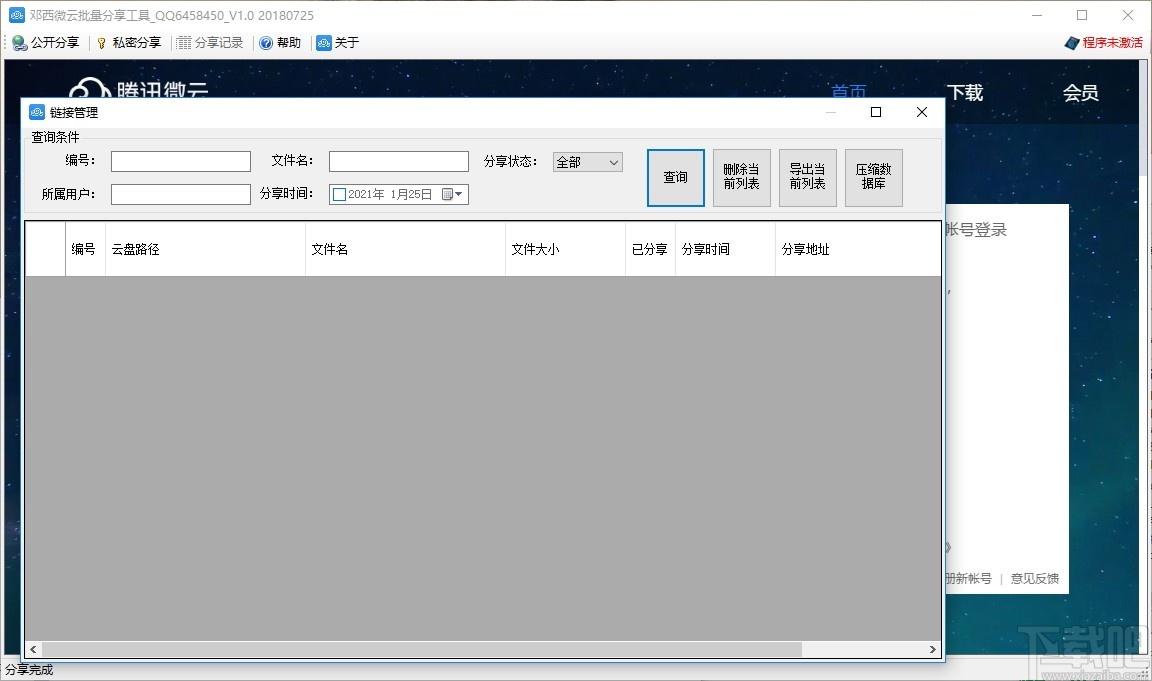Open the 关于 dialog via its icon

point(322,42)
